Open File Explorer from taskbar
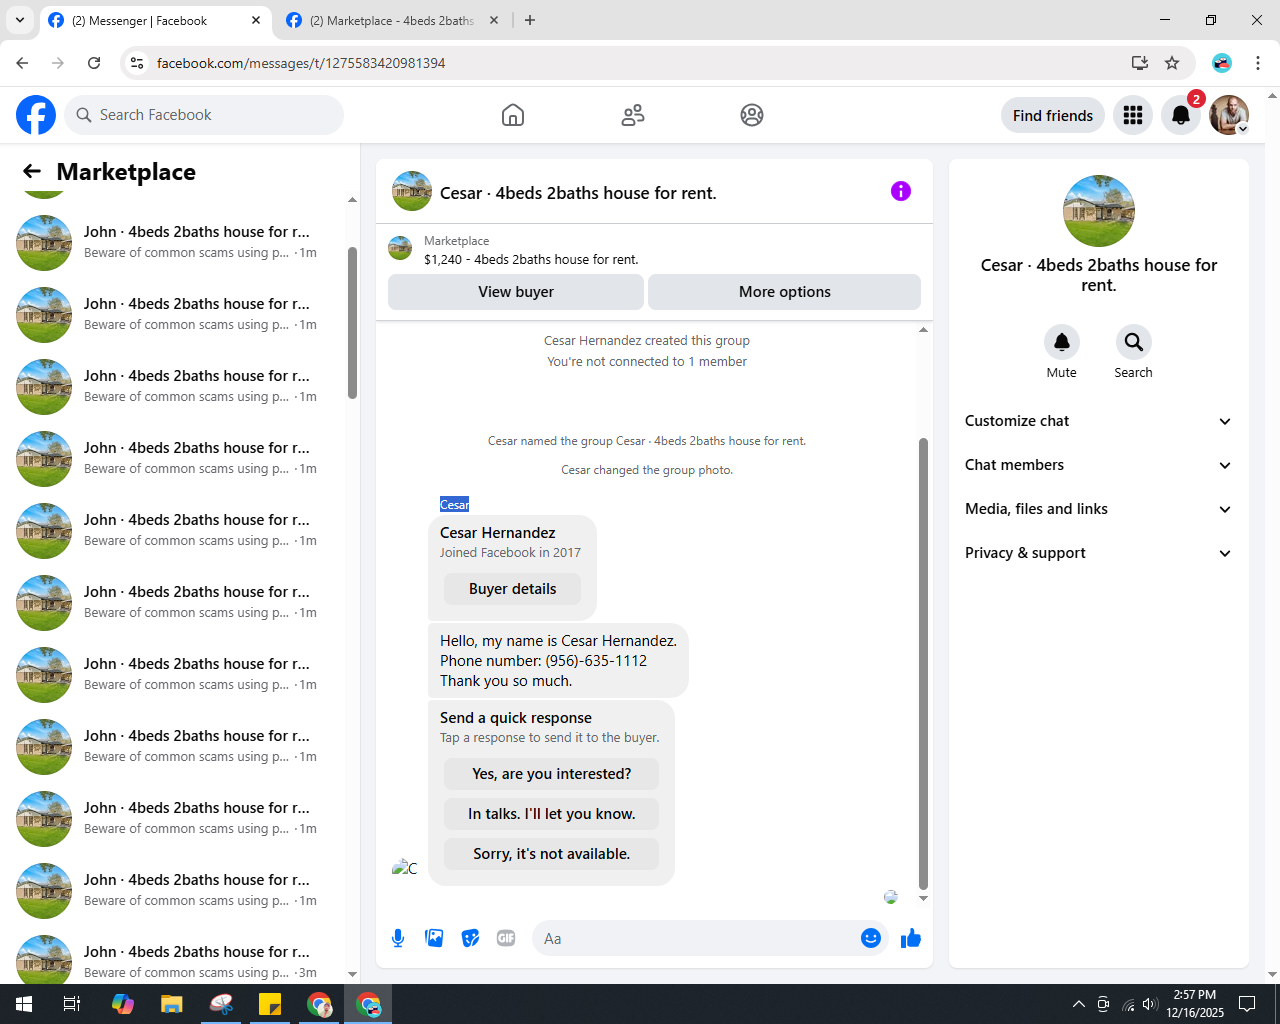Screen dimensions: 1280x1024 pyautogui.click(x=172, y=1004)
